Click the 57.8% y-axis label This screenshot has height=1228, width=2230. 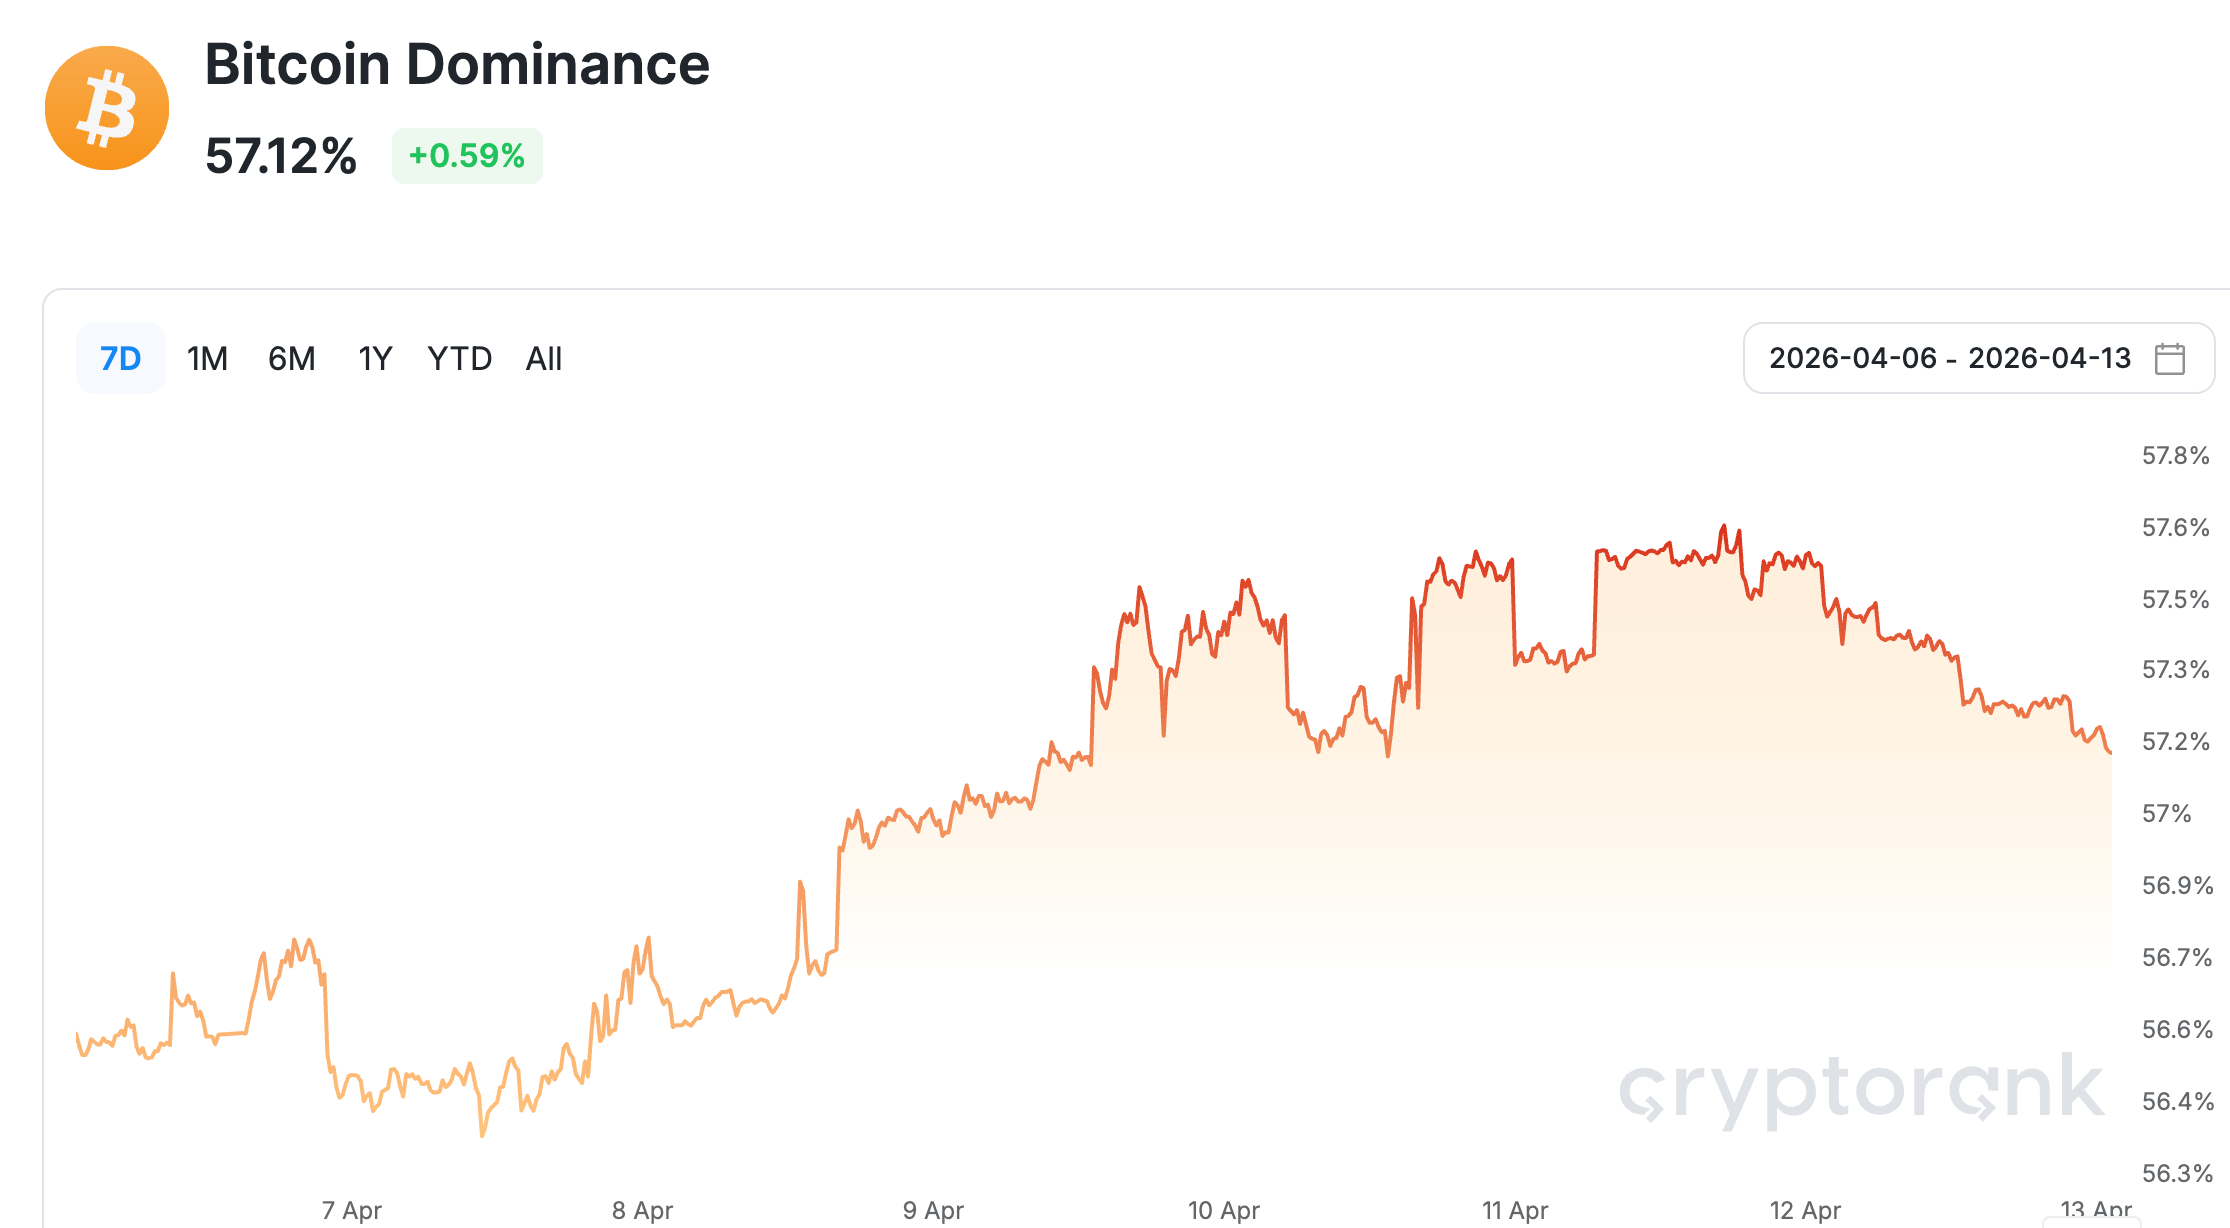pyautogui.click(x=2175, y=456)
